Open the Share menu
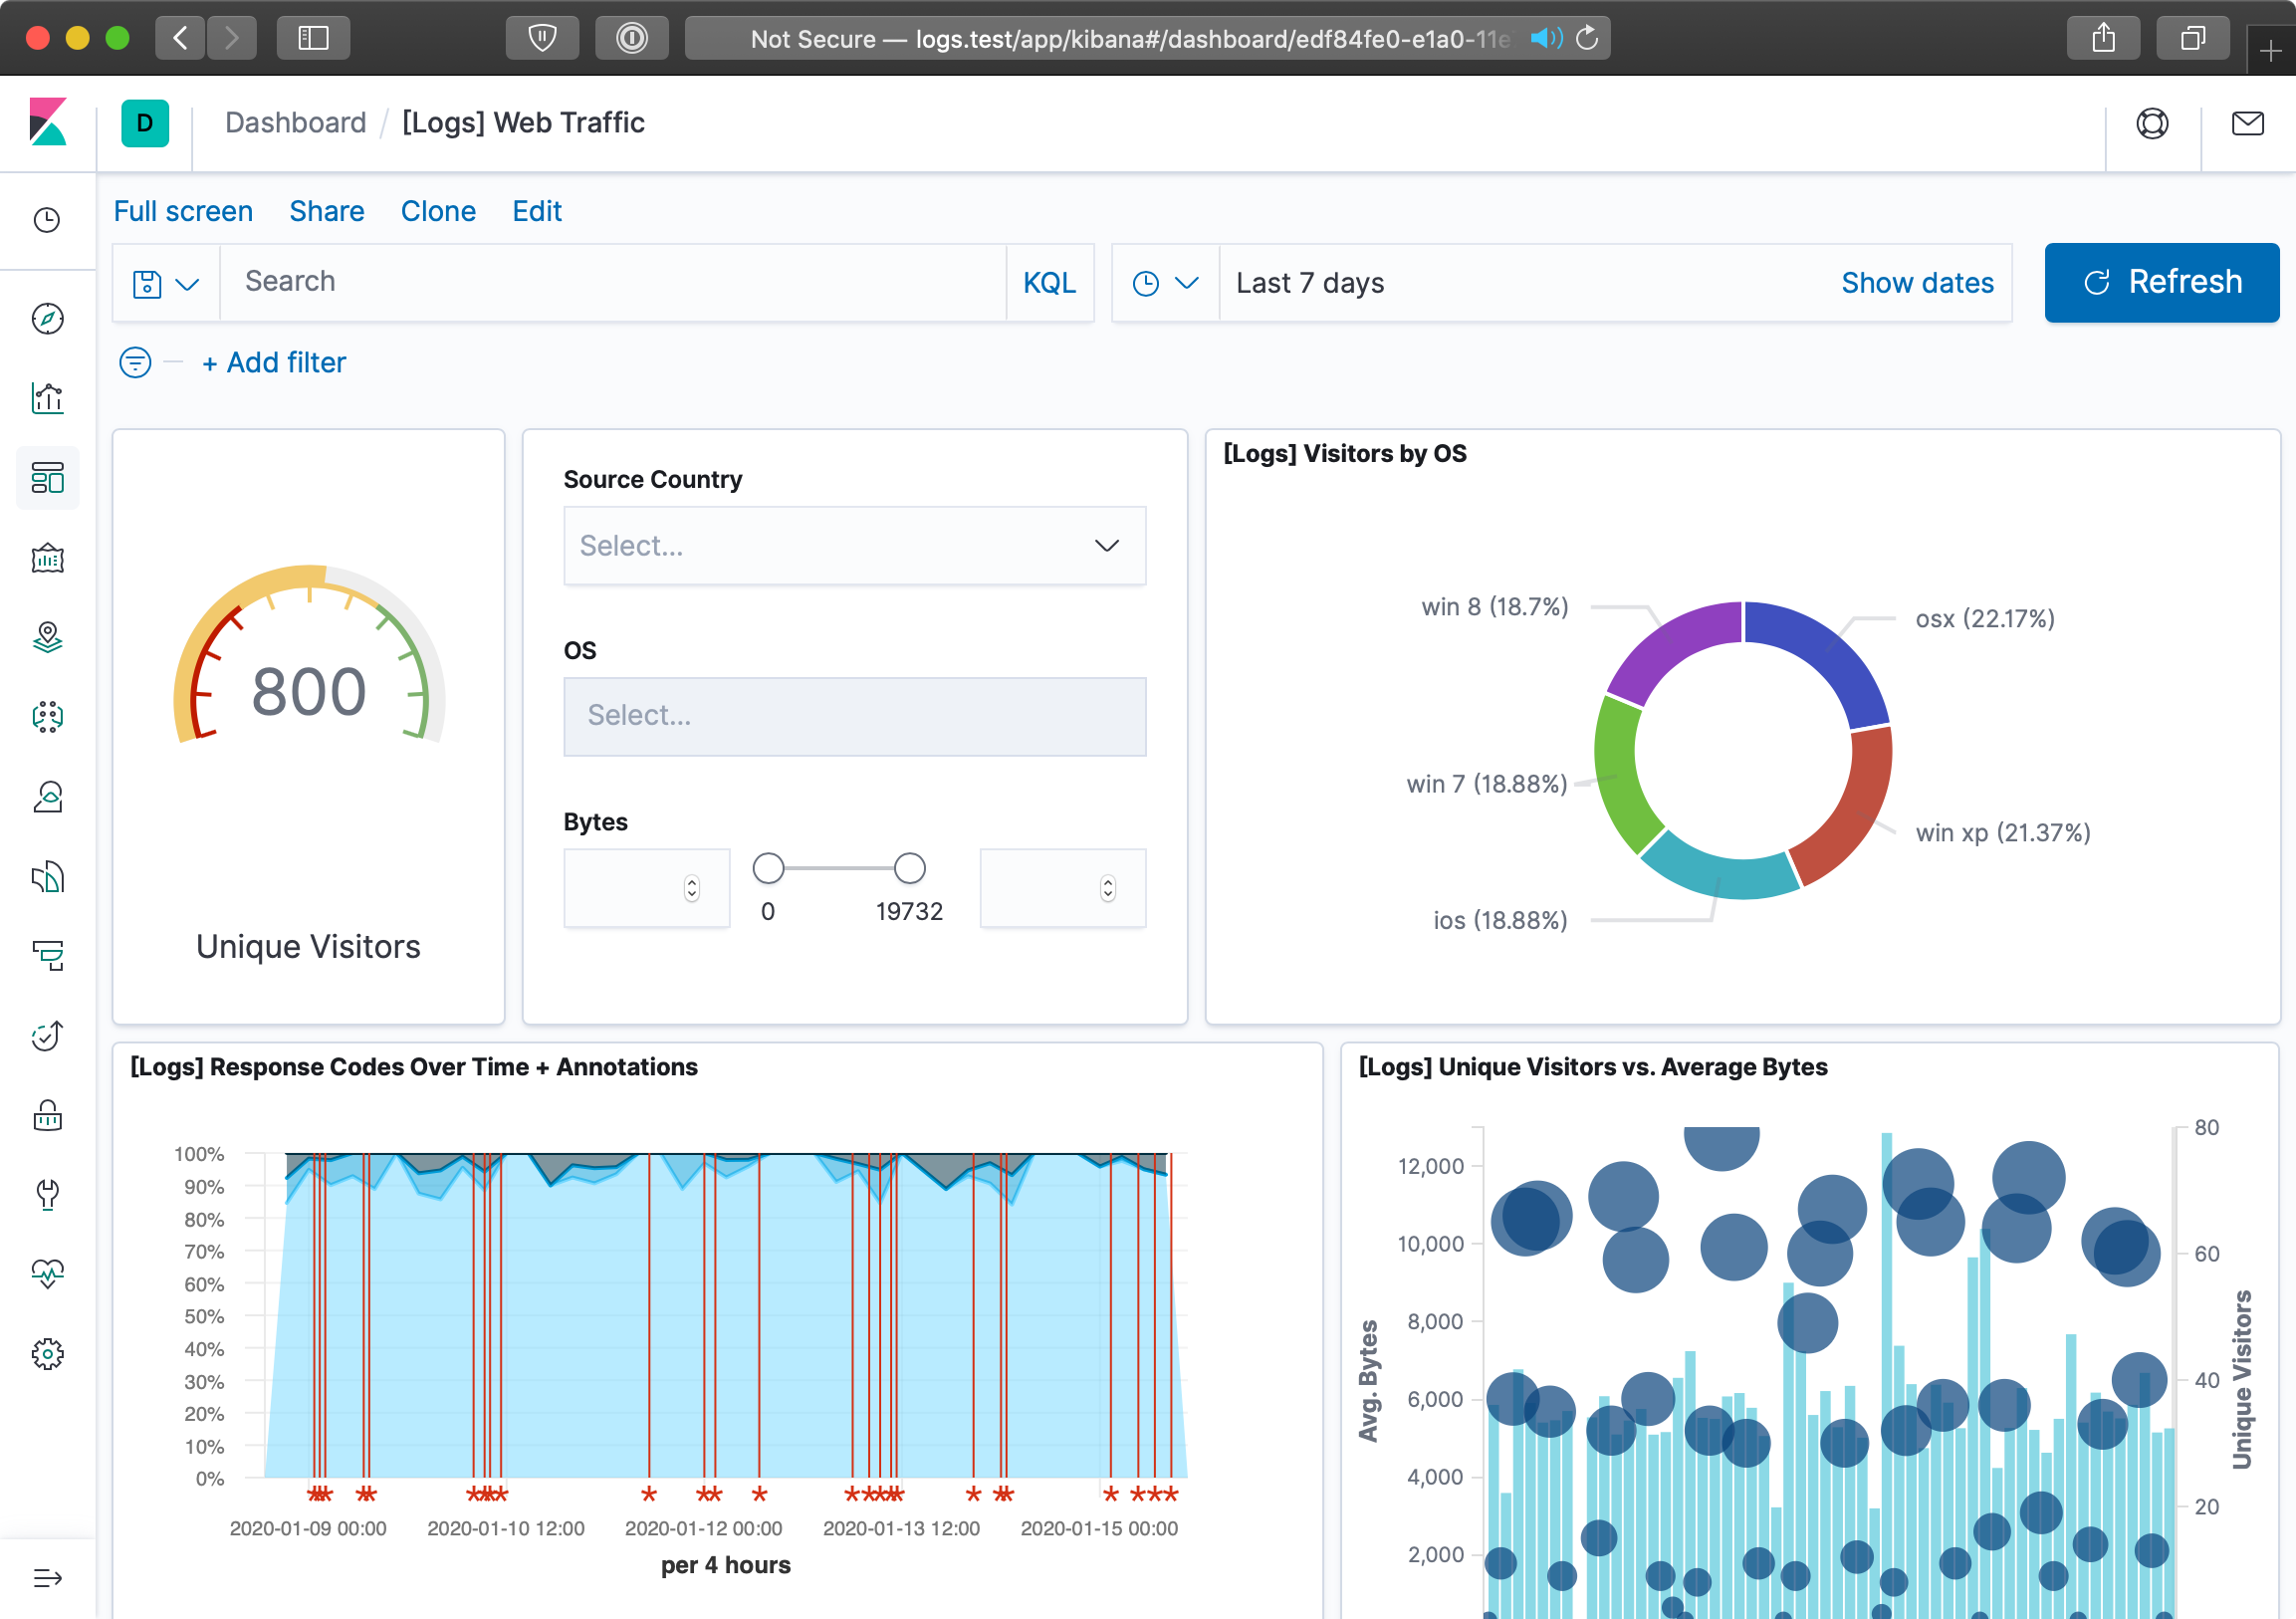The width and height of the screenshot is (2296, 1619). pyautogui.click(x=326, y=211)
